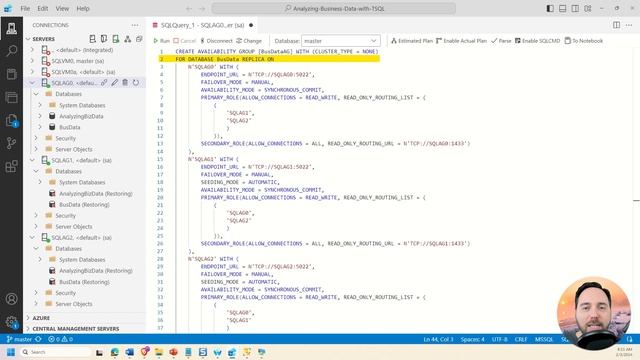The height and width of the screenshot is (360, 640).
Task: Click Show Active Connections icon in Servers header
Action: (x=116, y=39)
